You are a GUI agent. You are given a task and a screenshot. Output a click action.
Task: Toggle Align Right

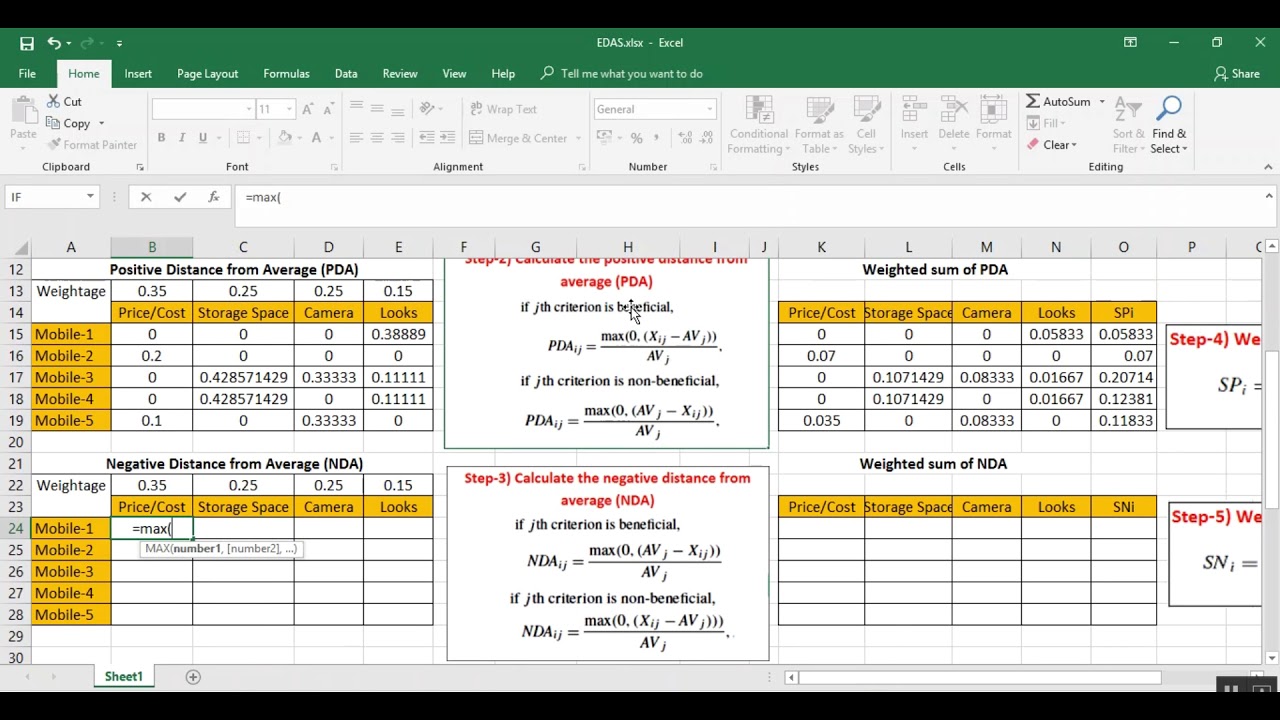click(398, 138)
